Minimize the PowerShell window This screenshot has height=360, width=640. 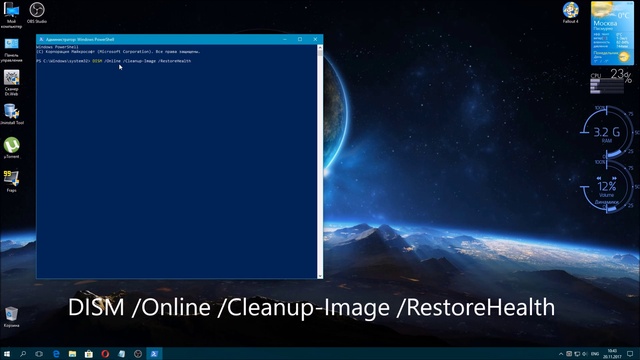coord(285,40)
